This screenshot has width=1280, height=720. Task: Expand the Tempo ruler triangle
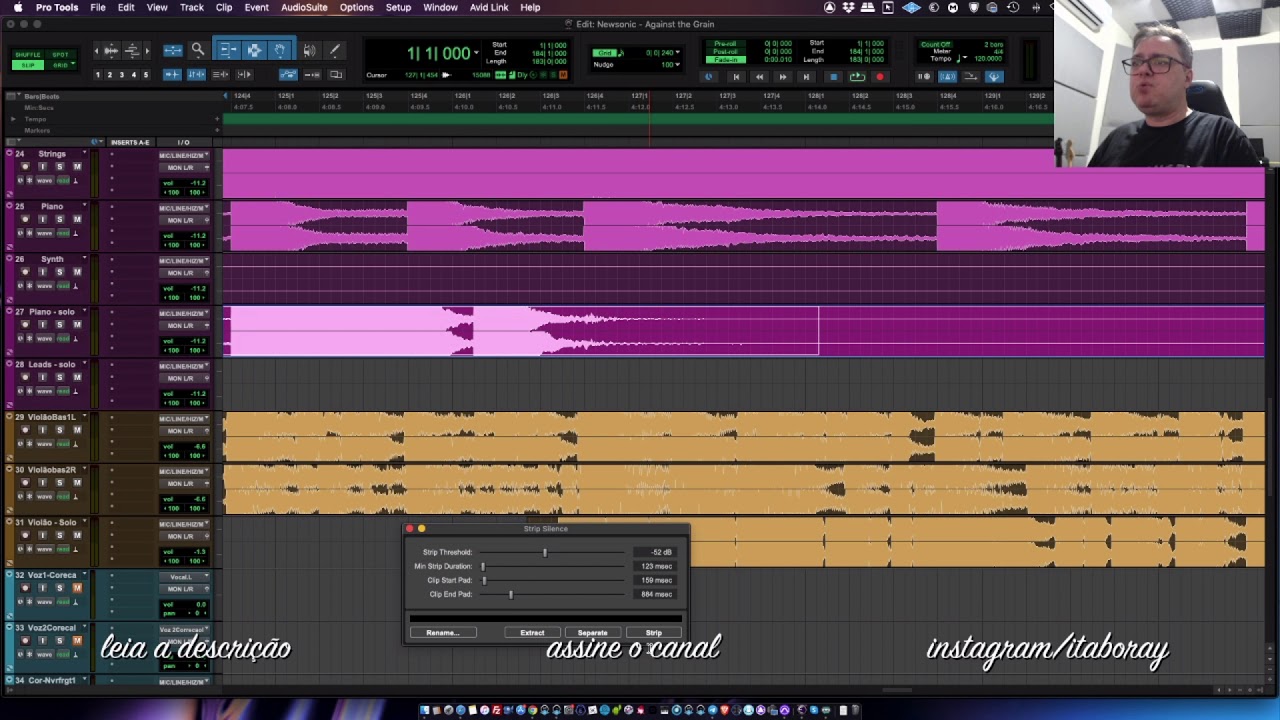coord(13,119)
